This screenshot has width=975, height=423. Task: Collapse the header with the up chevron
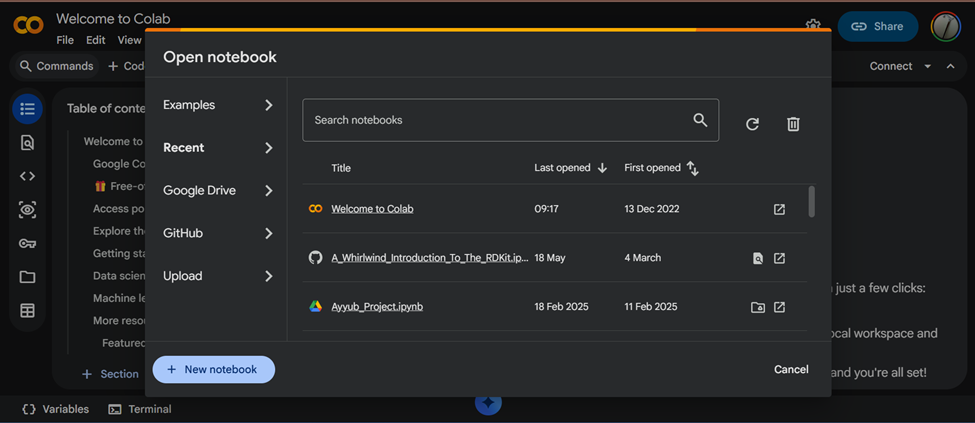pos(950,67)
